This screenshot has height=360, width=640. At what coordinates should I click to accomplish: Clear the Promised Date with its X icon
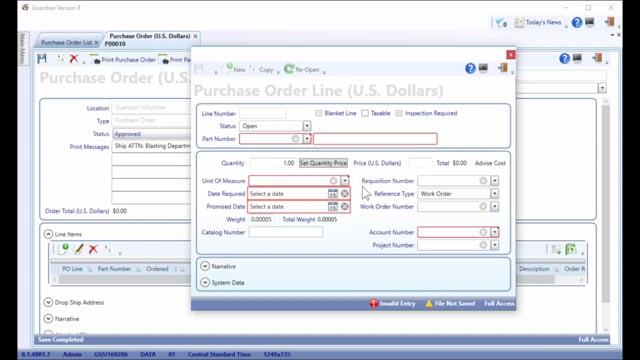pos(345,207)
